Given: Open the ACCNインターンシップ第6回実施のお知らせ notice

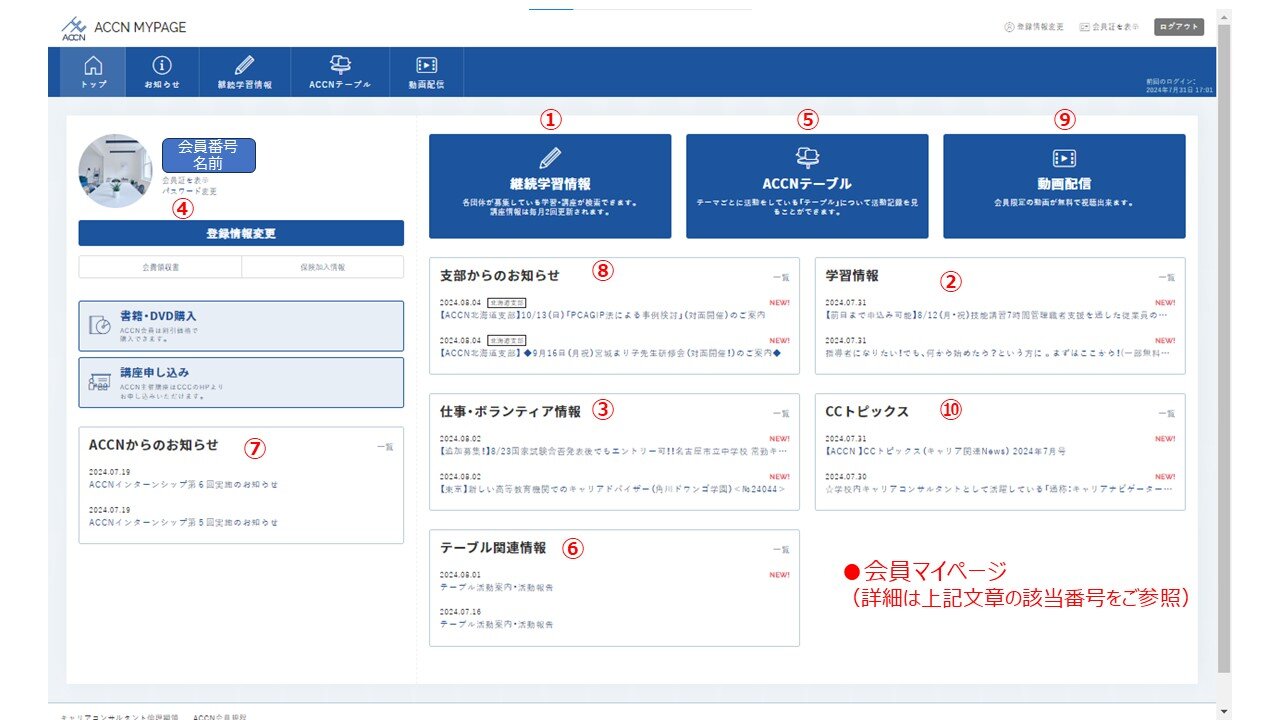Looking at the screenshot, I should pos(184,484).
